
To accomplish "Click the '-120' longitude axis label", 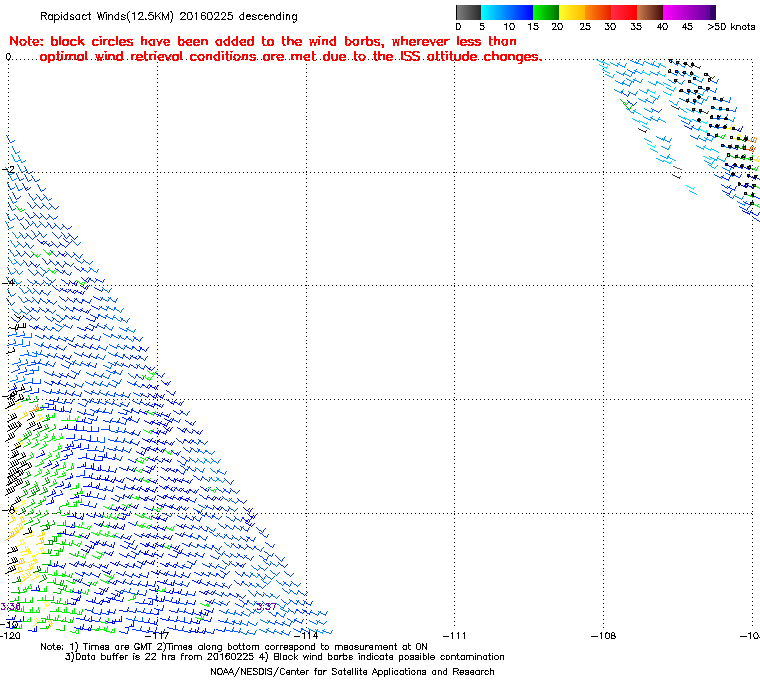I will pos(10,635).
